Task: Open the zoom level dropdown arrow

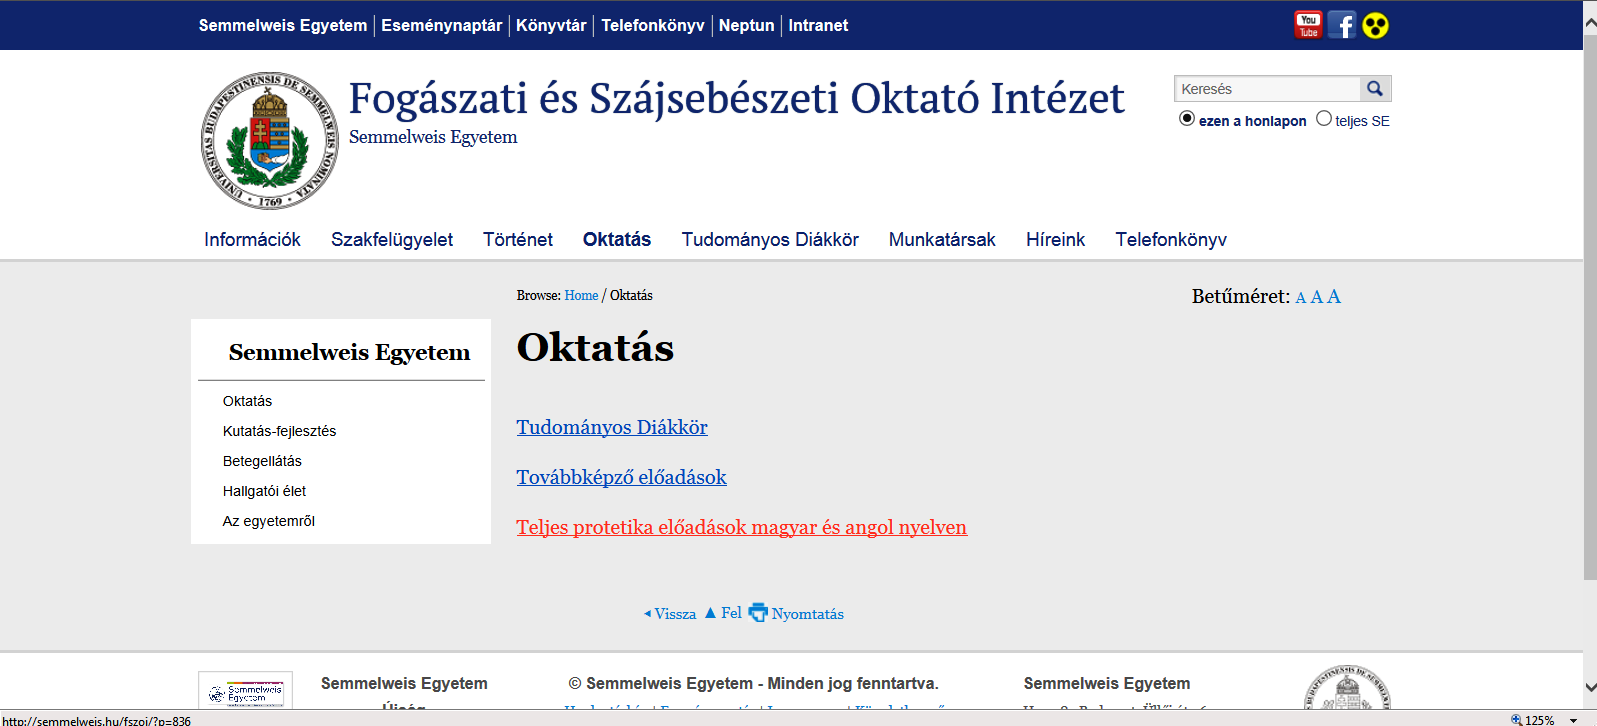Action: pos(1573,720)
